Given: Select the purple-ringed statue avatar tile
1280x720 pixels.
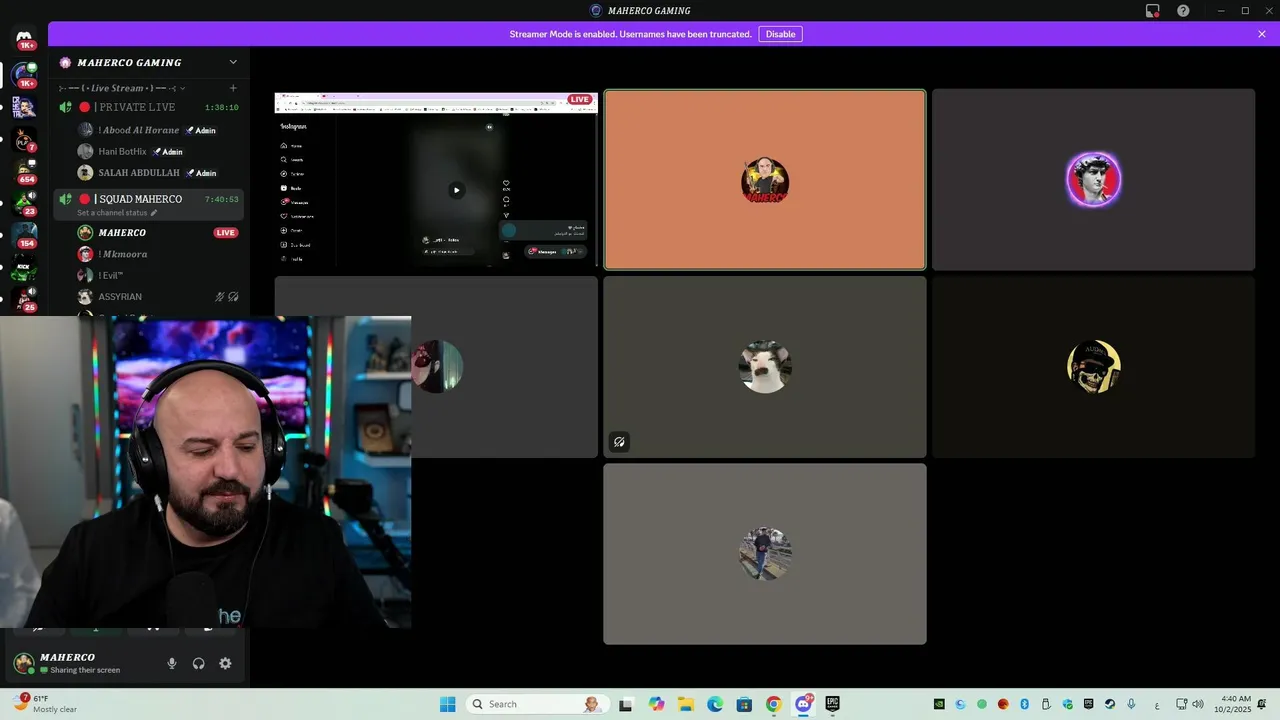Looking at the screenshot, I should 1093,180.
